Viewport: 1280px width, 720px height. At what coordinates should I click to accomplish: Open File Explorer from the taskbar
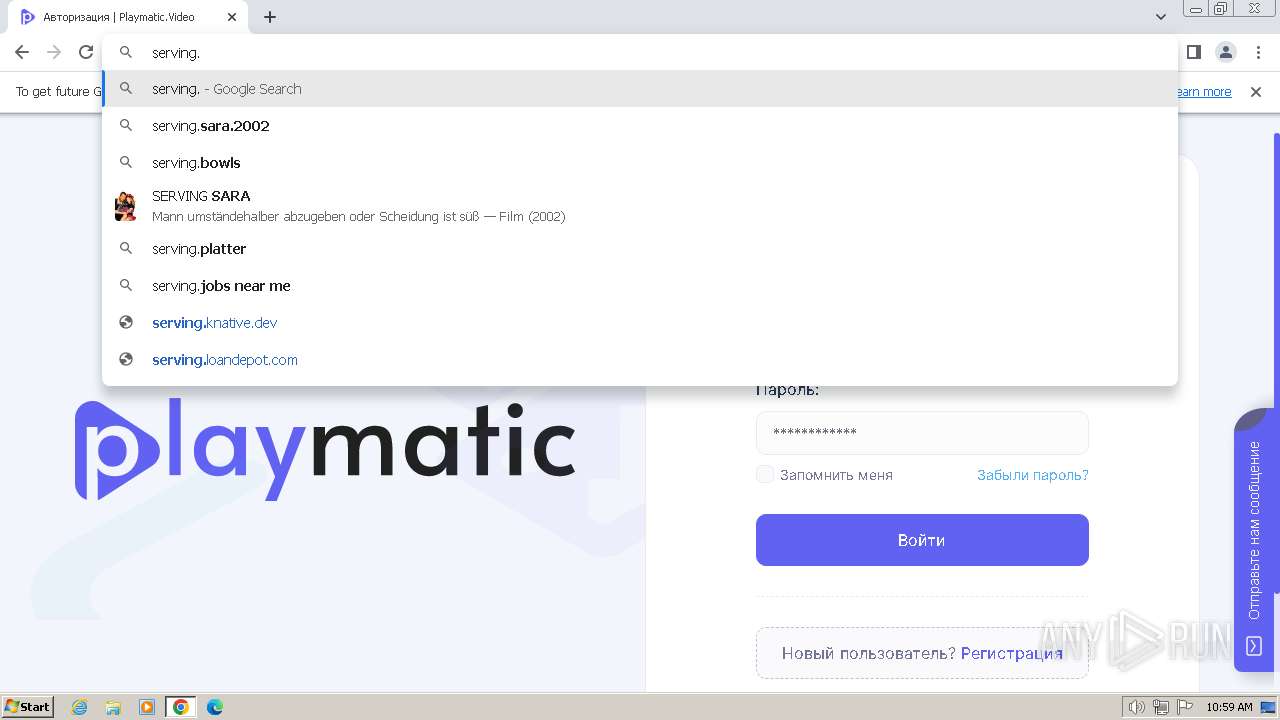(x=113, y=707)
